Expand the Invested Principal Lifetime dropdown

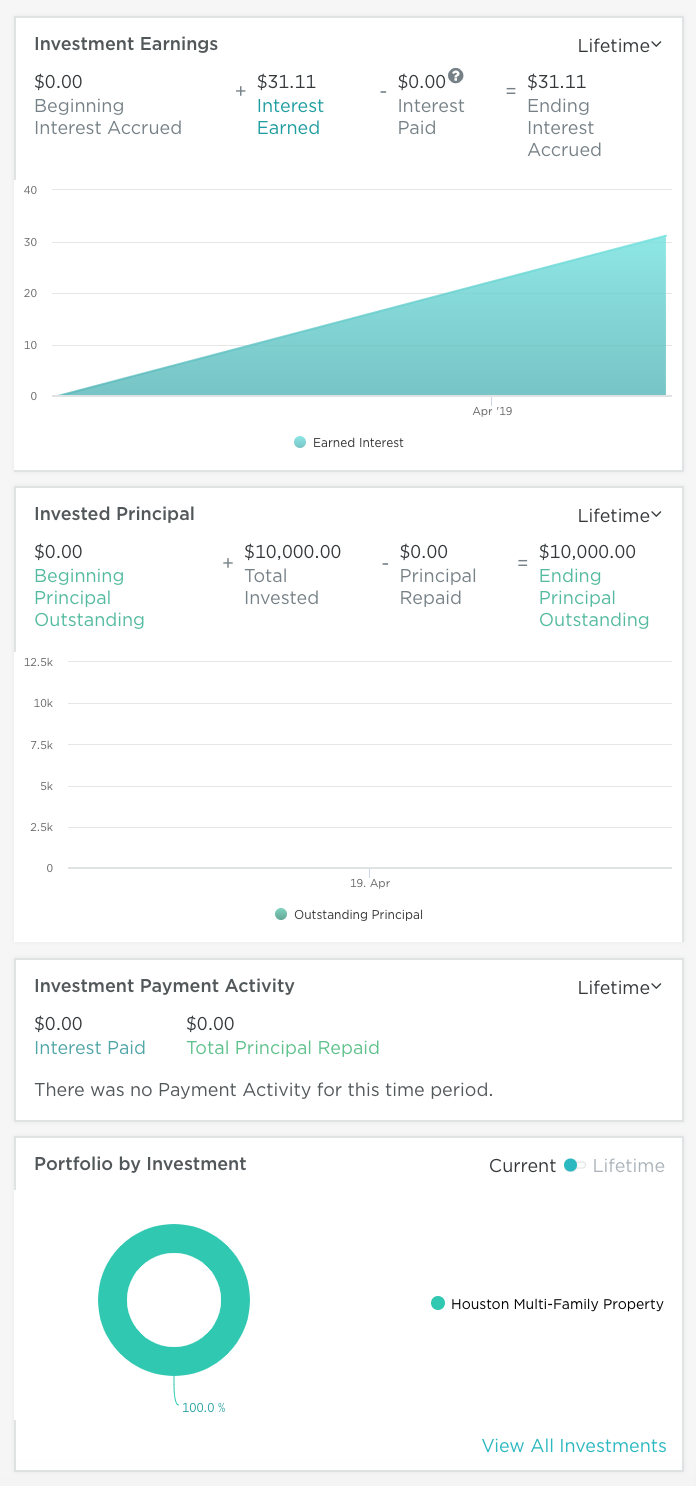point(620,515)
